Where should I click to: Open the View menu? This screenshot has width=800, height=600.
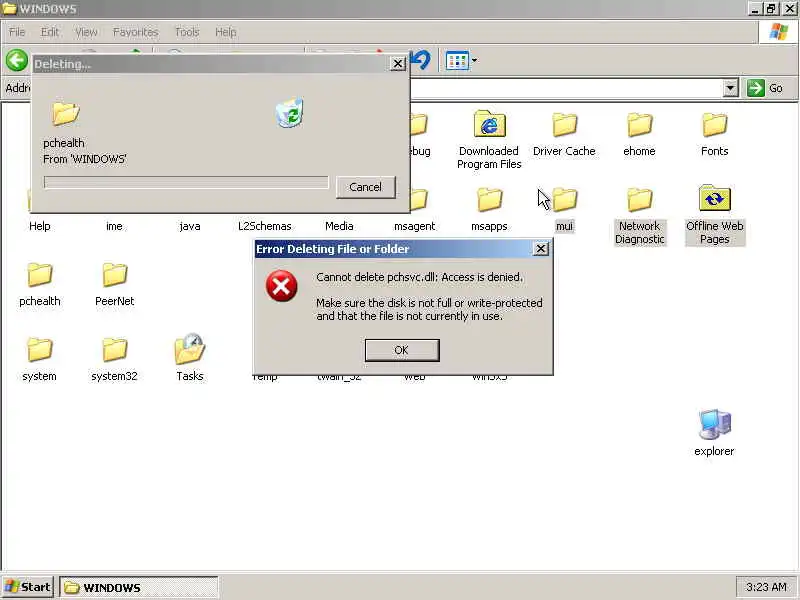tap(86, 32)
